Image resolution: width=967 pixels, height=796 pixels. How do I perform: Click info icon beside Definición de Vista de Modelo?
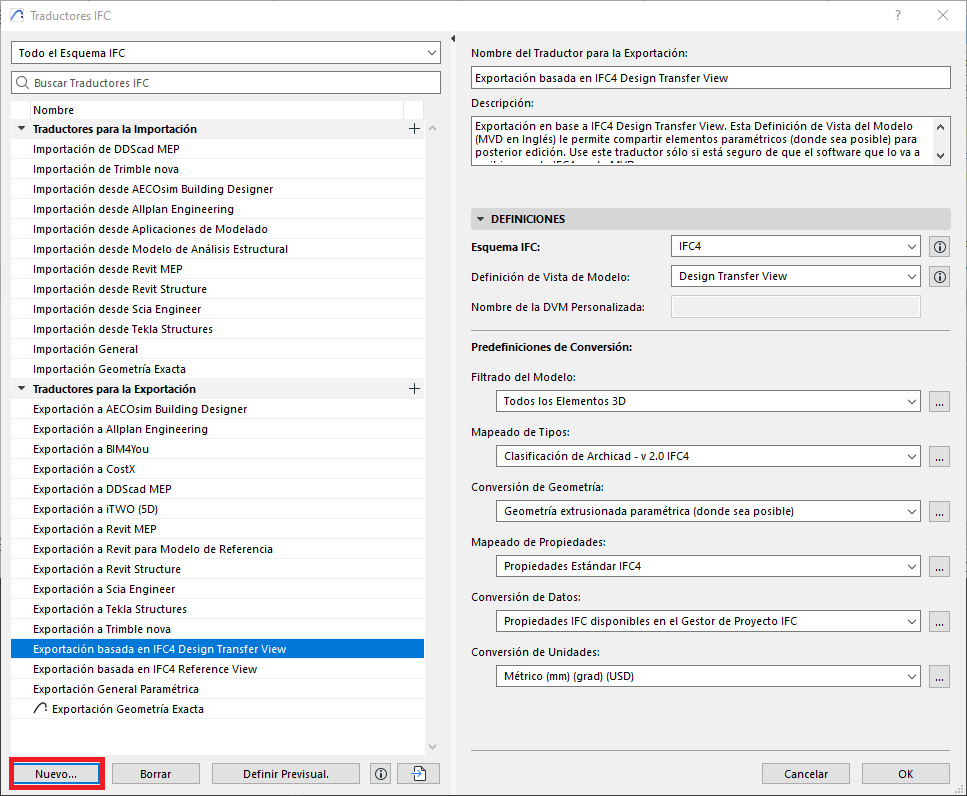click(939, 277)
